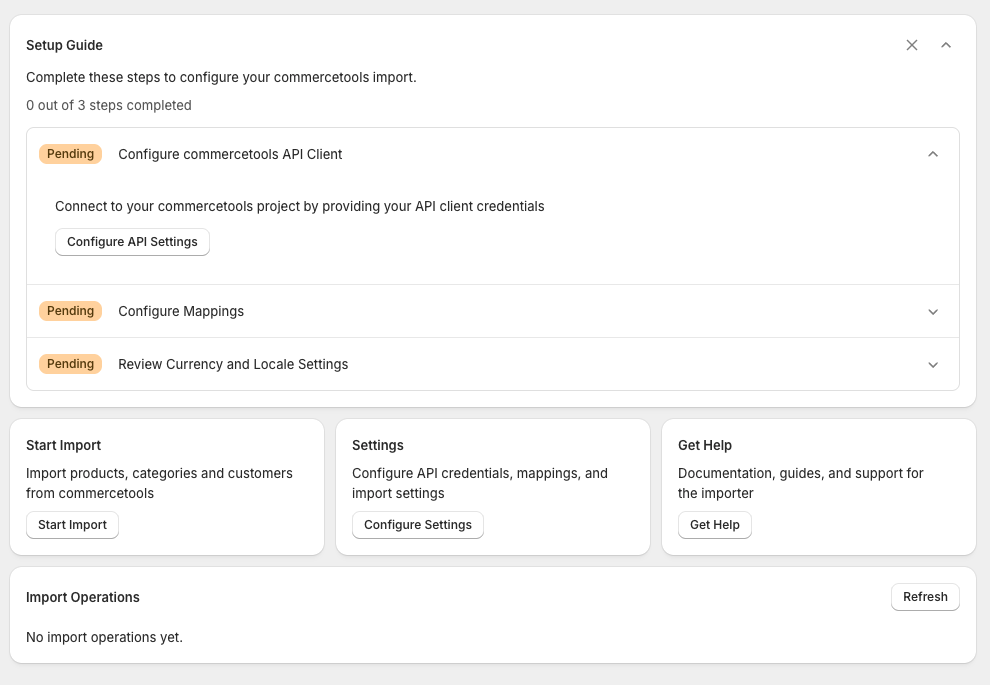This screenshot has height=685, width=990.
Task: Click 'No import operations yet.' text
Action: click(x=104, y=638)
